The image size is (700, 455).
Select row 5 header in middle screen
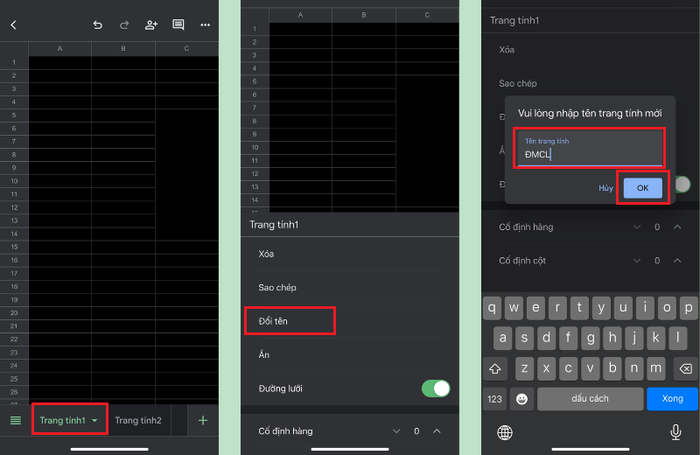tap(254, 81)
